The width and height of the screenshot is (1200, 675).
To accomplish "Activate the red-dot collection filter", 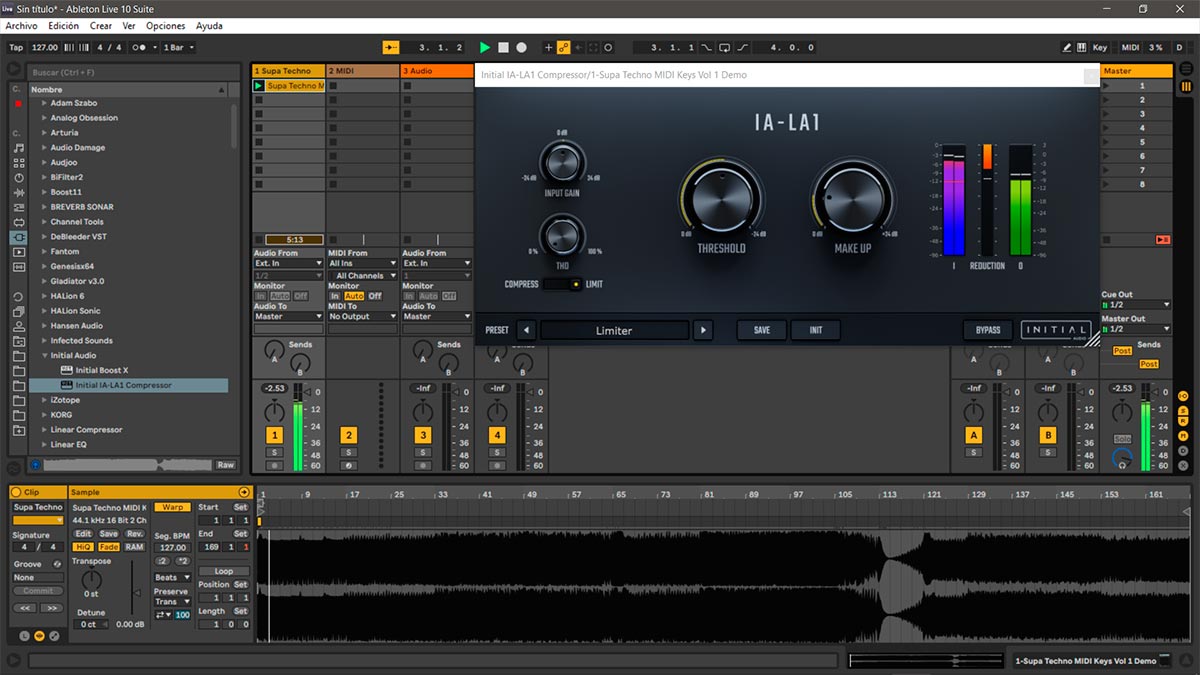I will tap(18, 103).
